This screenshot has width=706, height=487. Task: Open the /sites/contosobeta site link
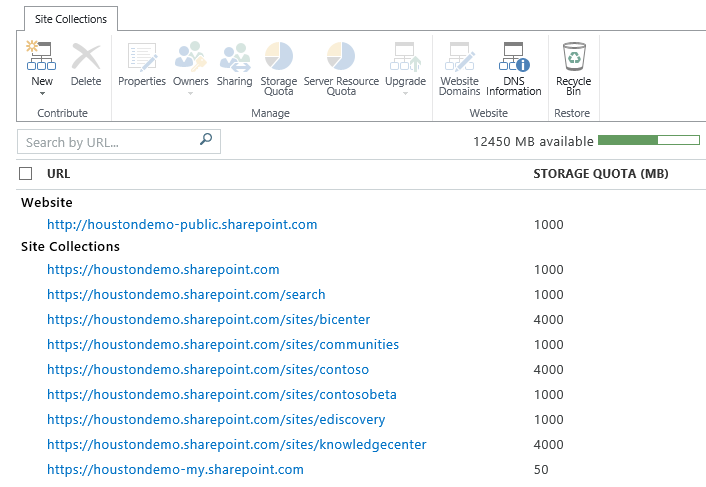click(222, 395)
